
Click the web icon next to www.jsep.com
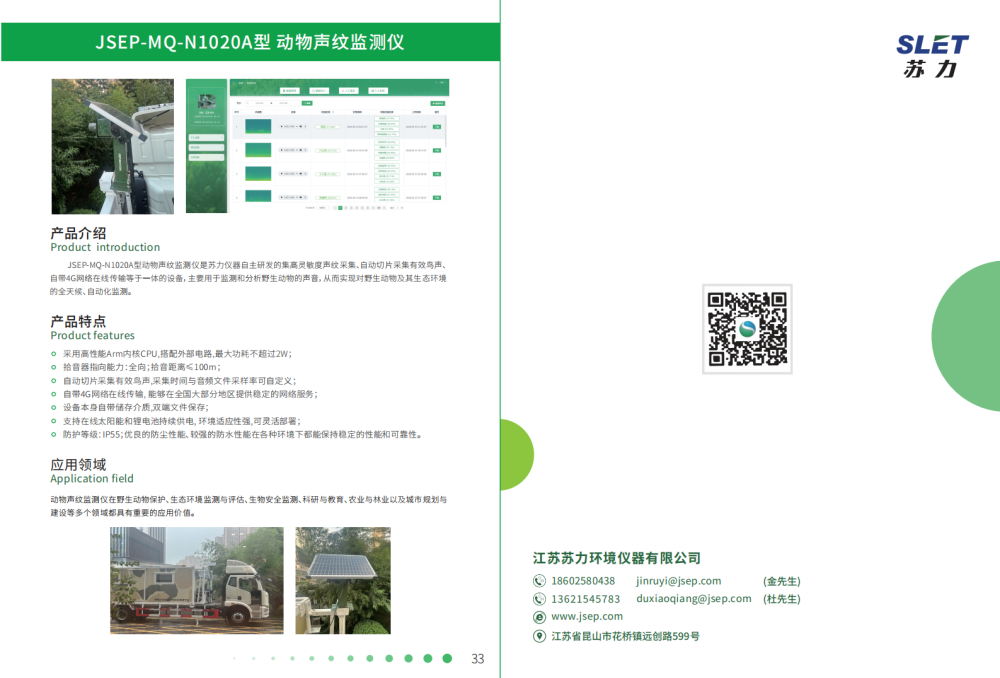click(540, 618)
